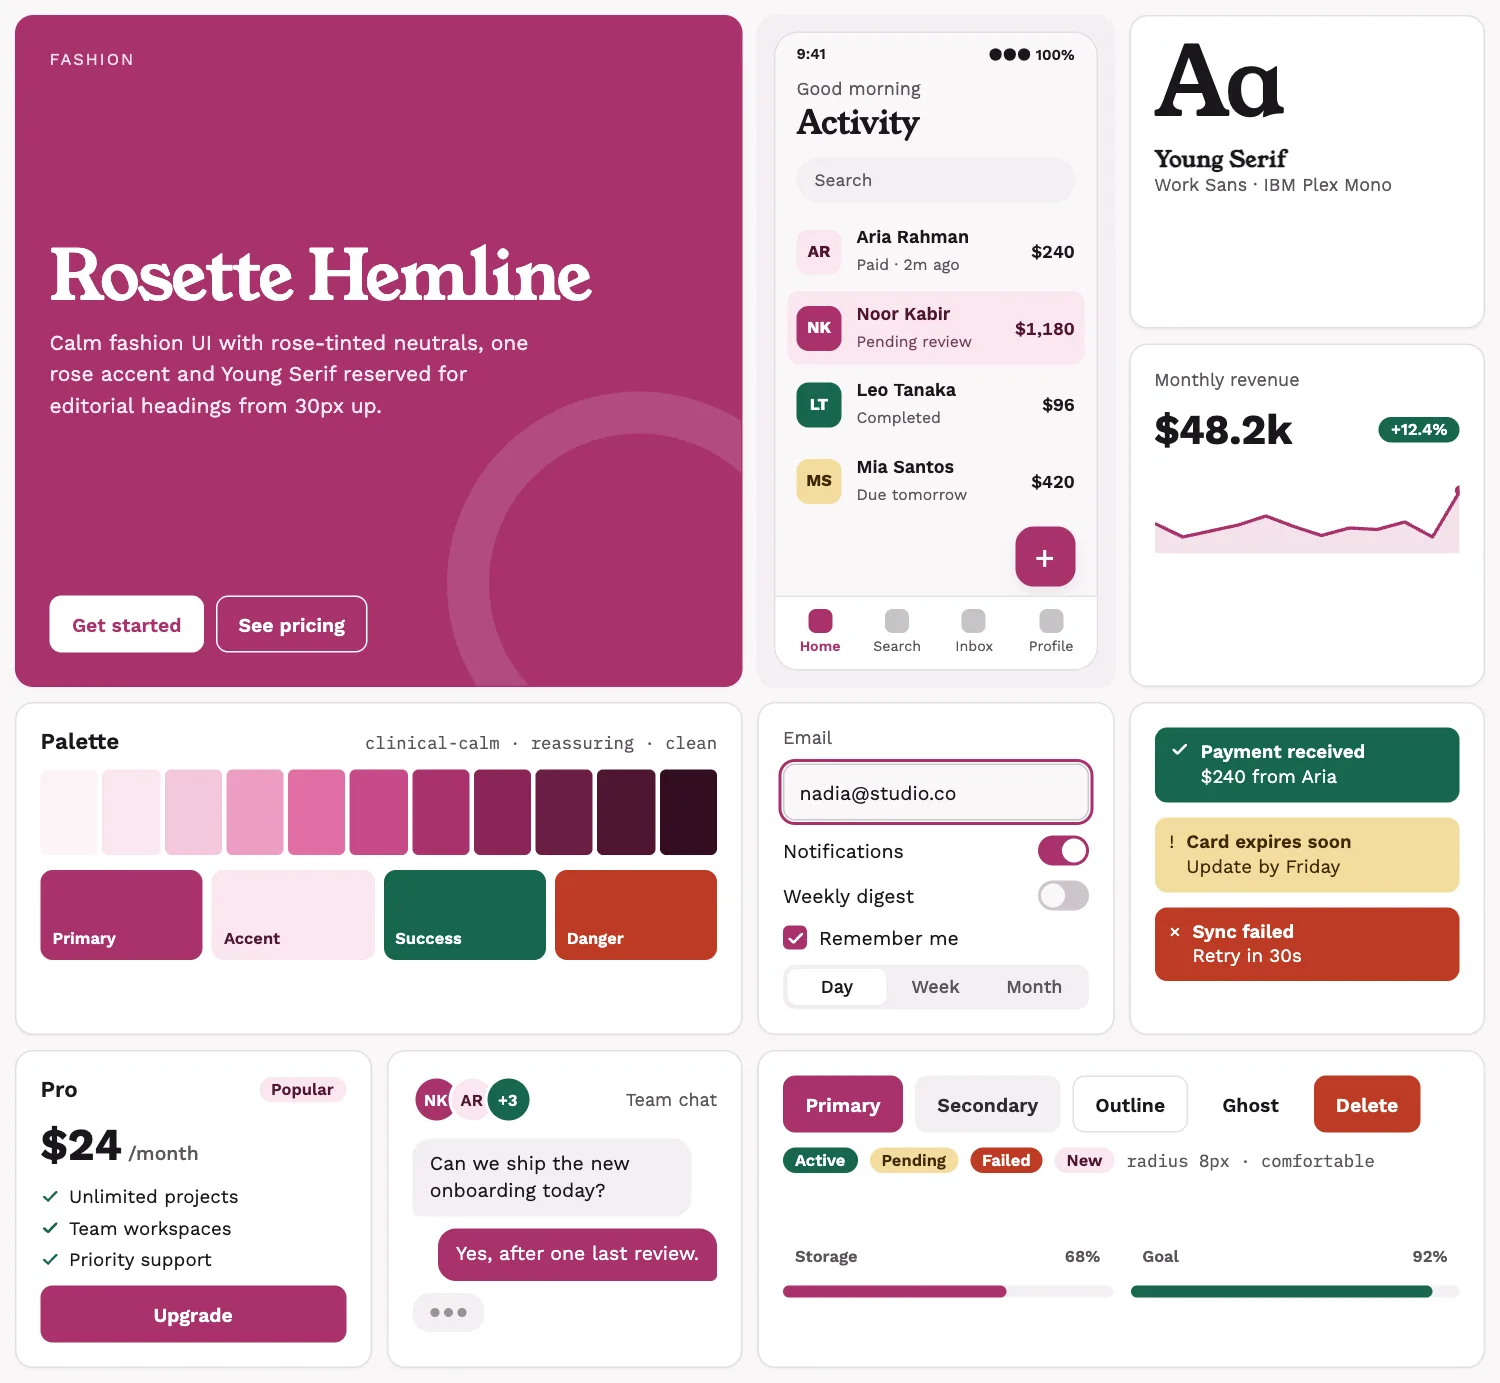
Task: Open the Inbox icon in bottom nav
Action: (973, 621)
